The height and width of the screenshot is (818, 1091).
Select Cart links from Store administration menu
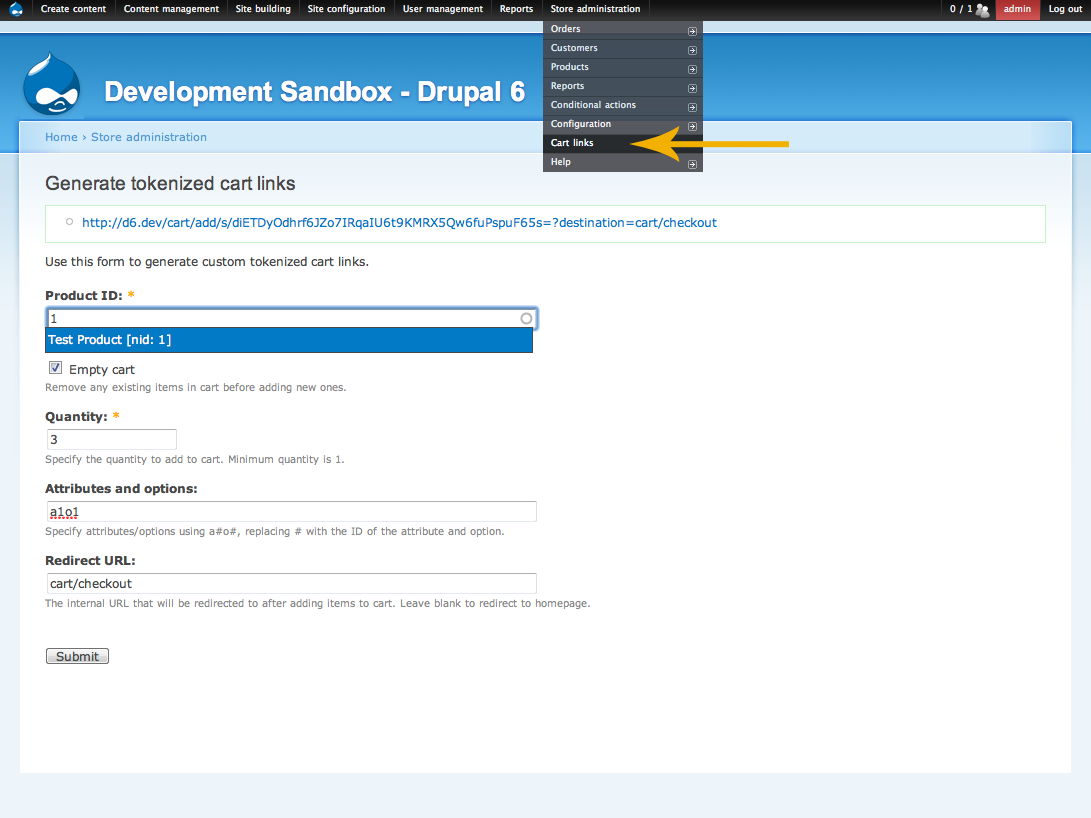[x=572, y=142]
